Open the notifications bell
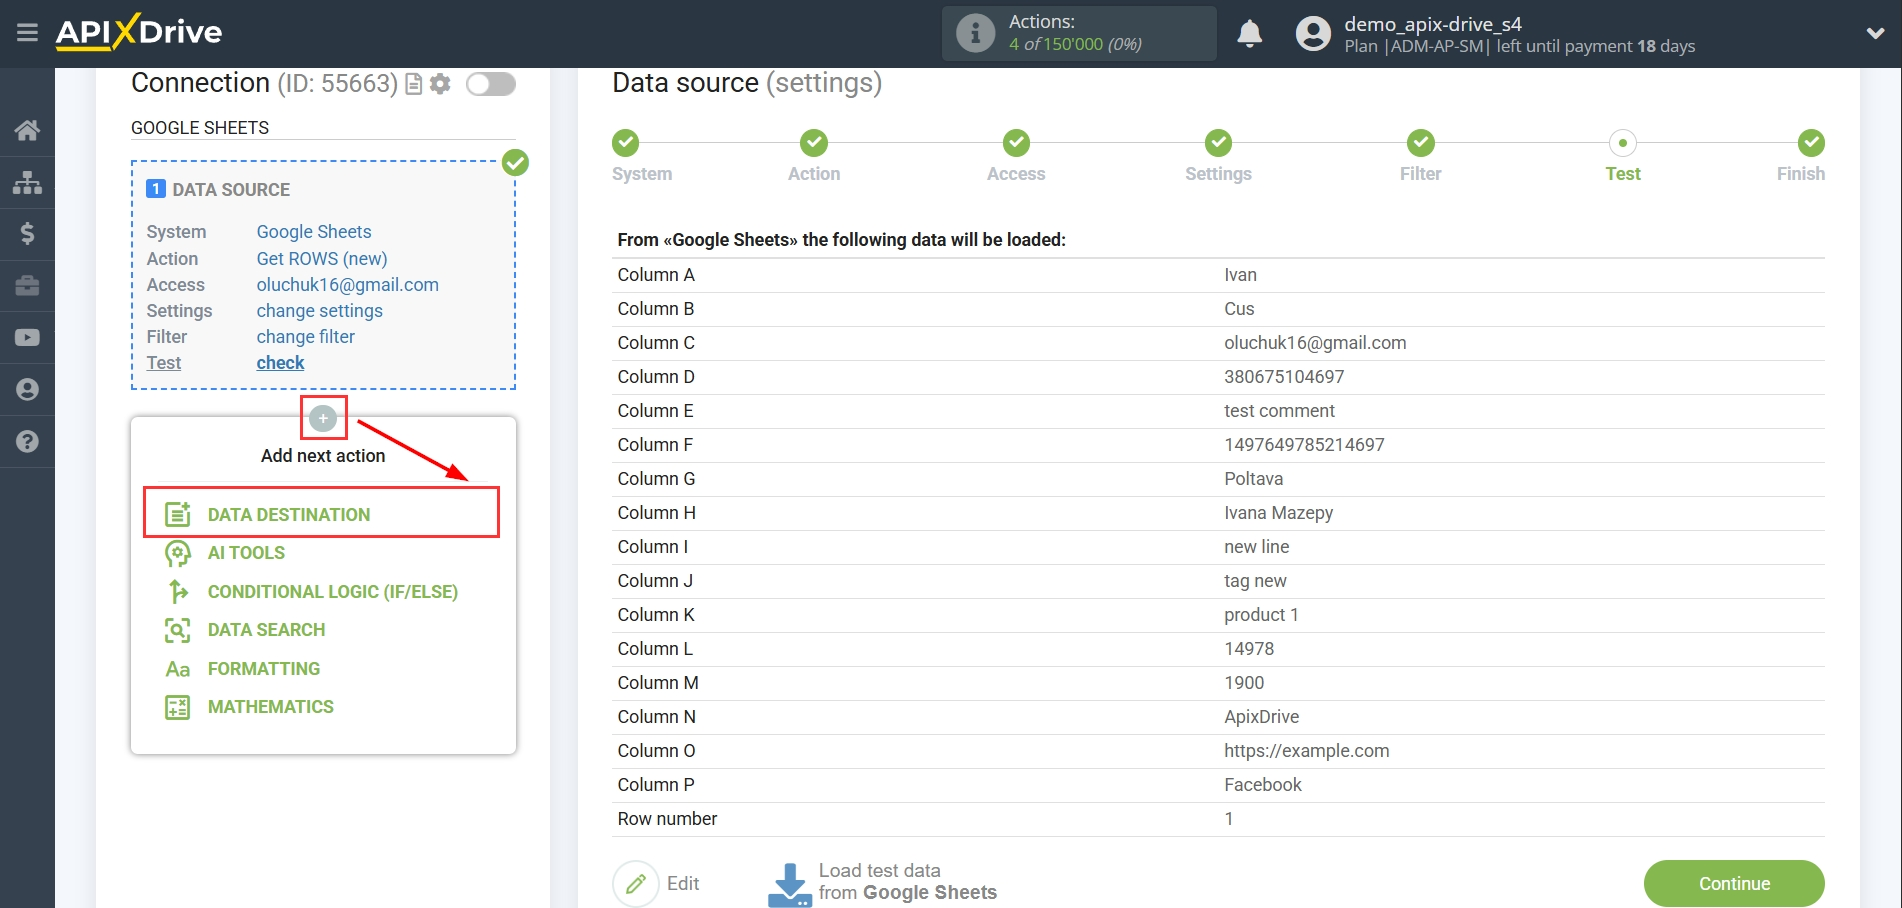 pos(1249,33)
